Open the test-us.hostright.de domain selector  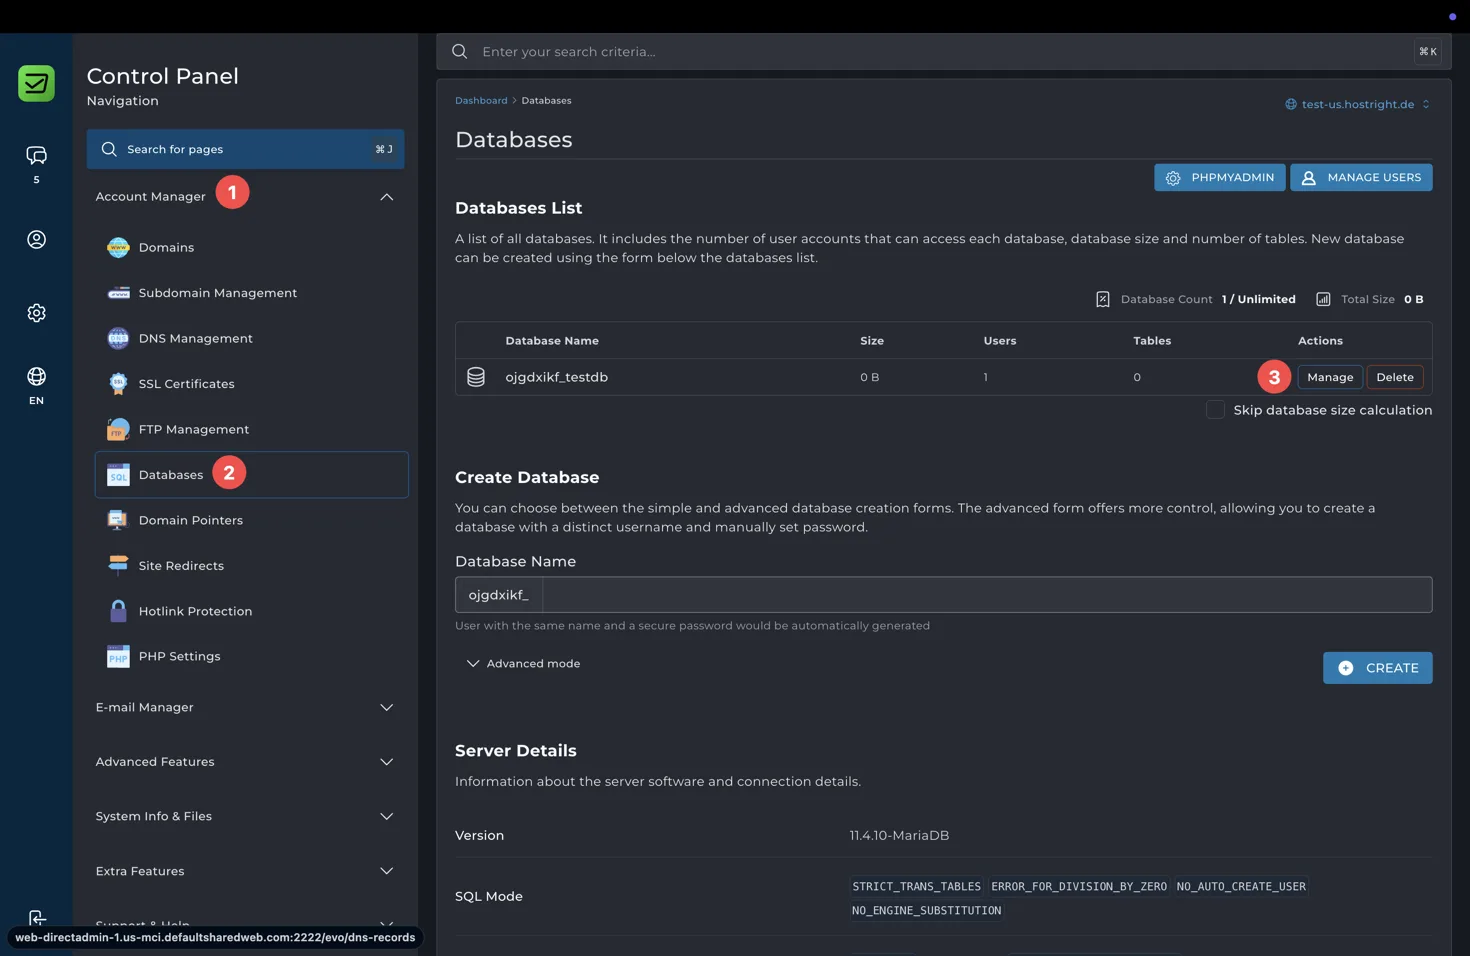pos(1358,104)
